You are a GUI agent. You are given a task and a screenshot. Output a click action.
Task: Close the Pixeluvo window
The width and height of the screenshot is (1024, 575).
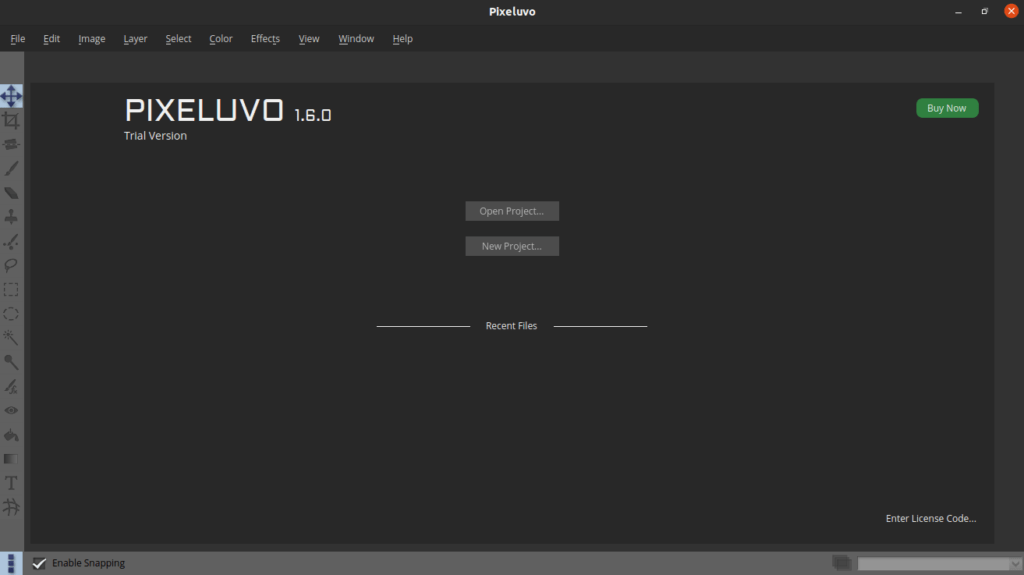point(1011,11)
